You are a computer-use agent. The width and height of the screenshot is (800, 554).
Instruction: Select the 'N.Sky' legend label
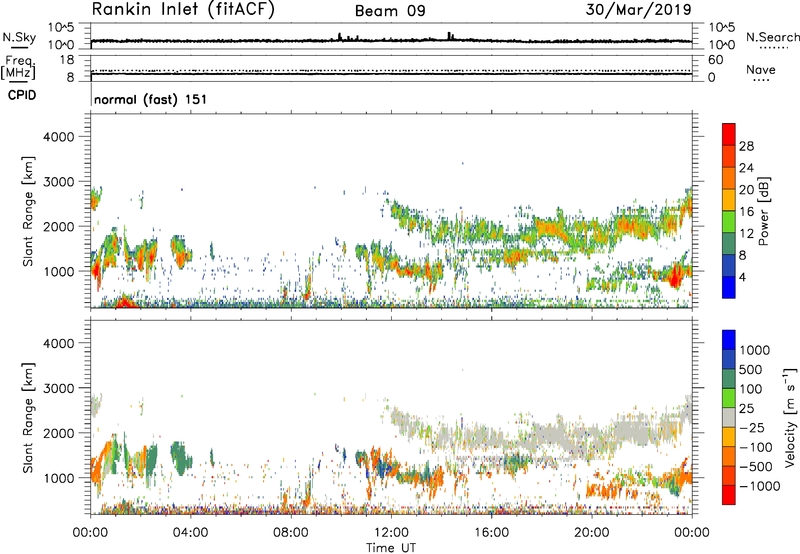19,37
